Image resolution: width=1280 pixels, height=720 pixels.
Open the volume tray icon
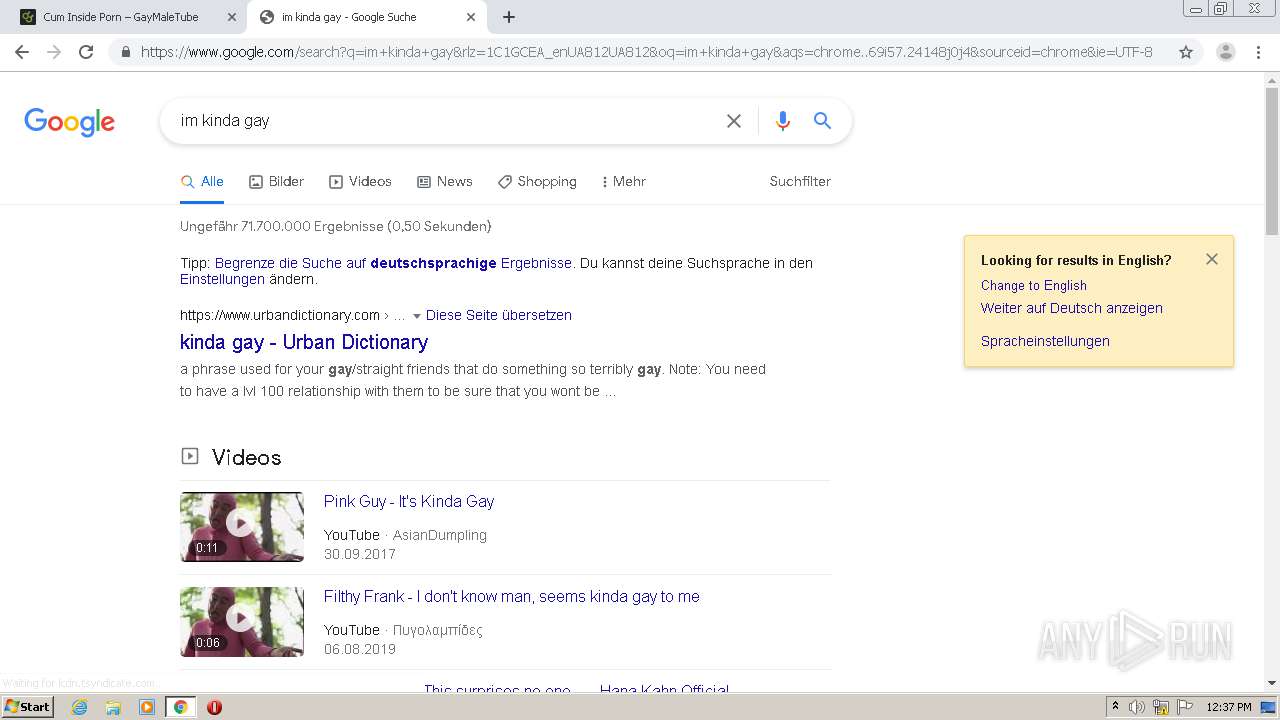point(1137,707)
